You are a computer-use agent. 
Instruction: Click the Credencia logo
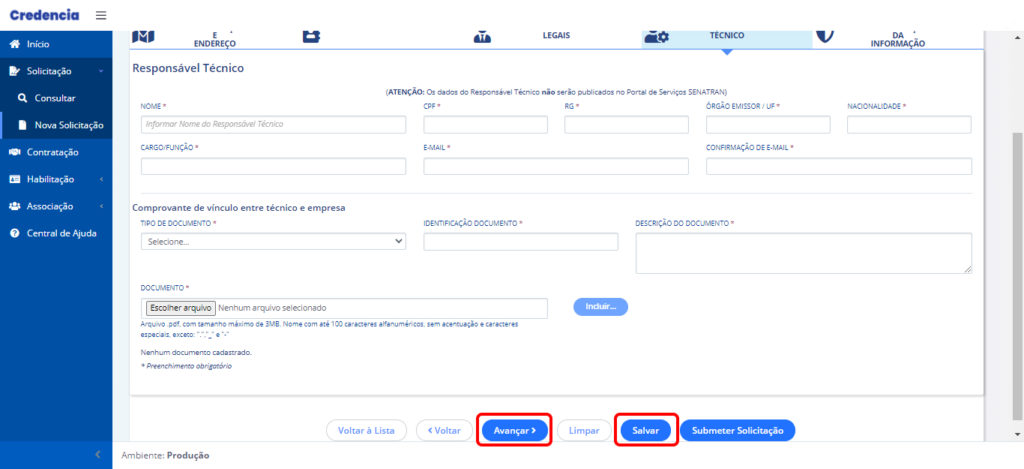(x=44, y=15)
